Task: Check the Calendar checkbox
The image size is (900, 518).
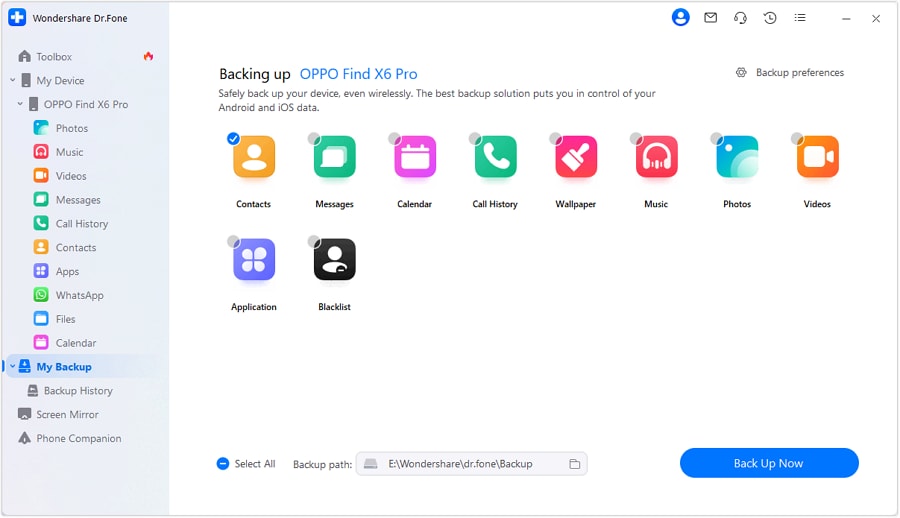Action: tap(394, 138)
